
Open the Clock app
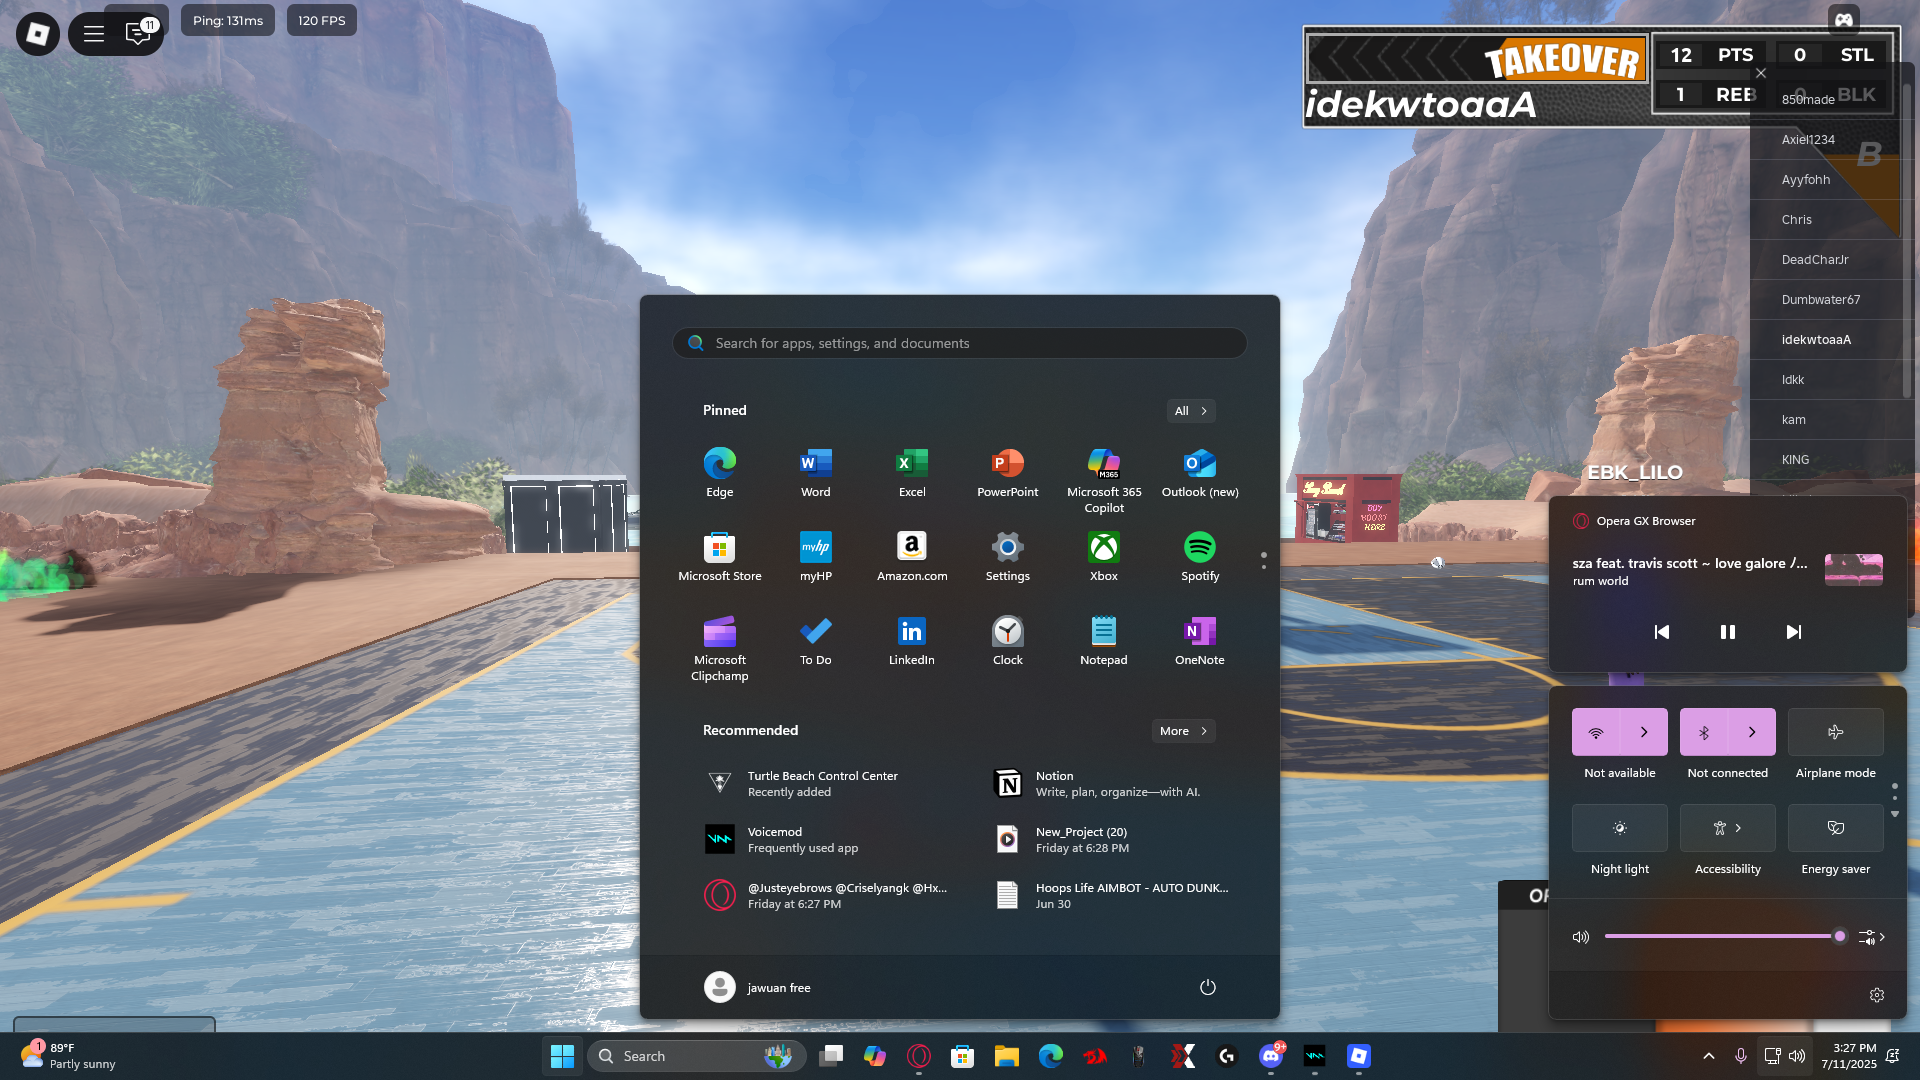1007,640
